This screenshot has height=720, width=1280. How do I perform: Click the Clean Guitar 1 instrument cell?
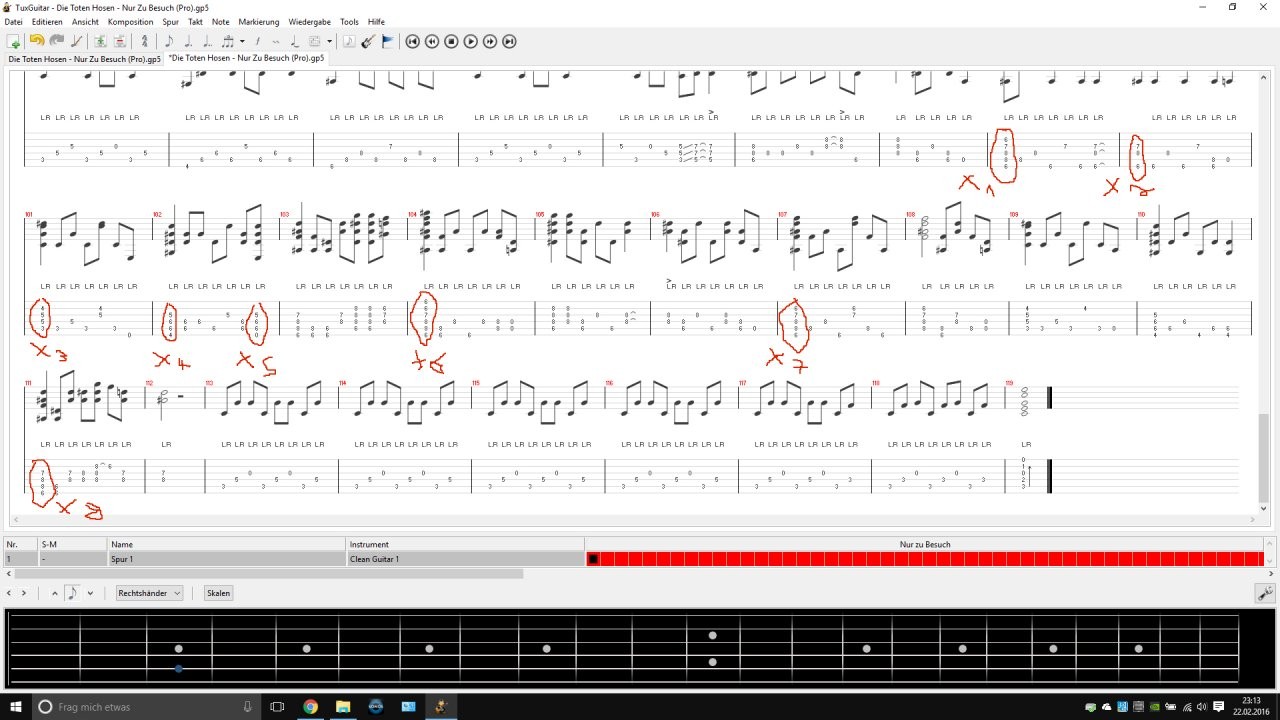(x=465, y=559)
